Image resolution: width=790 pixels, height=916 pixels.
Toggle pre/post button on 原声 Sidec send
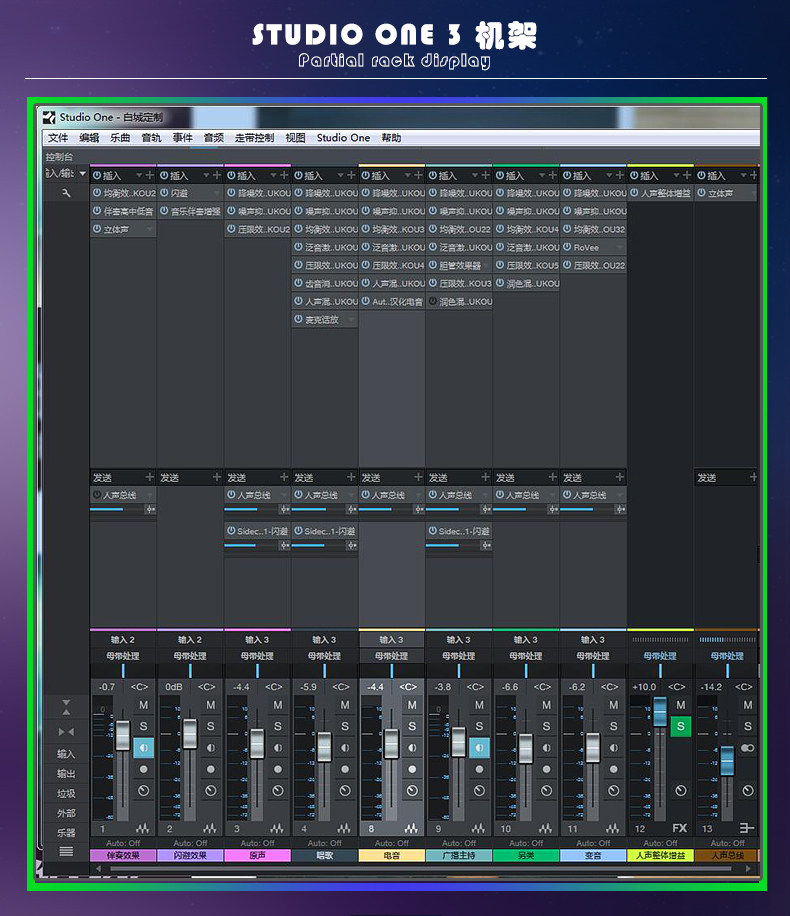click(285, 546)
